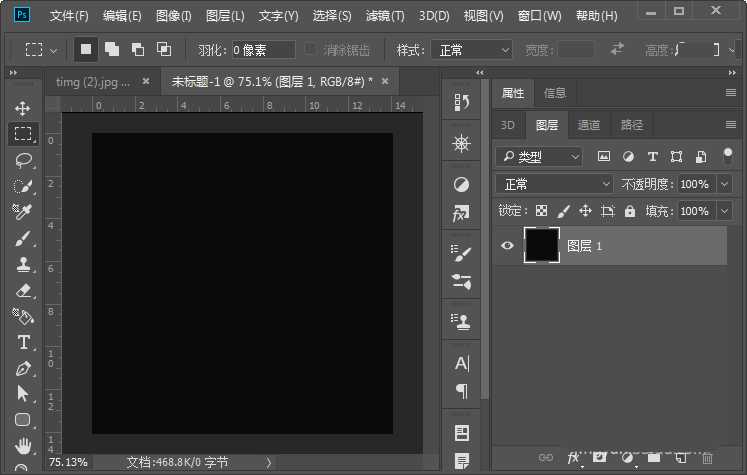Image resolution: width=747 pixels, height=475 pixels.
Task: Toggle the lock all padlock icon
Action: [630, 211]
